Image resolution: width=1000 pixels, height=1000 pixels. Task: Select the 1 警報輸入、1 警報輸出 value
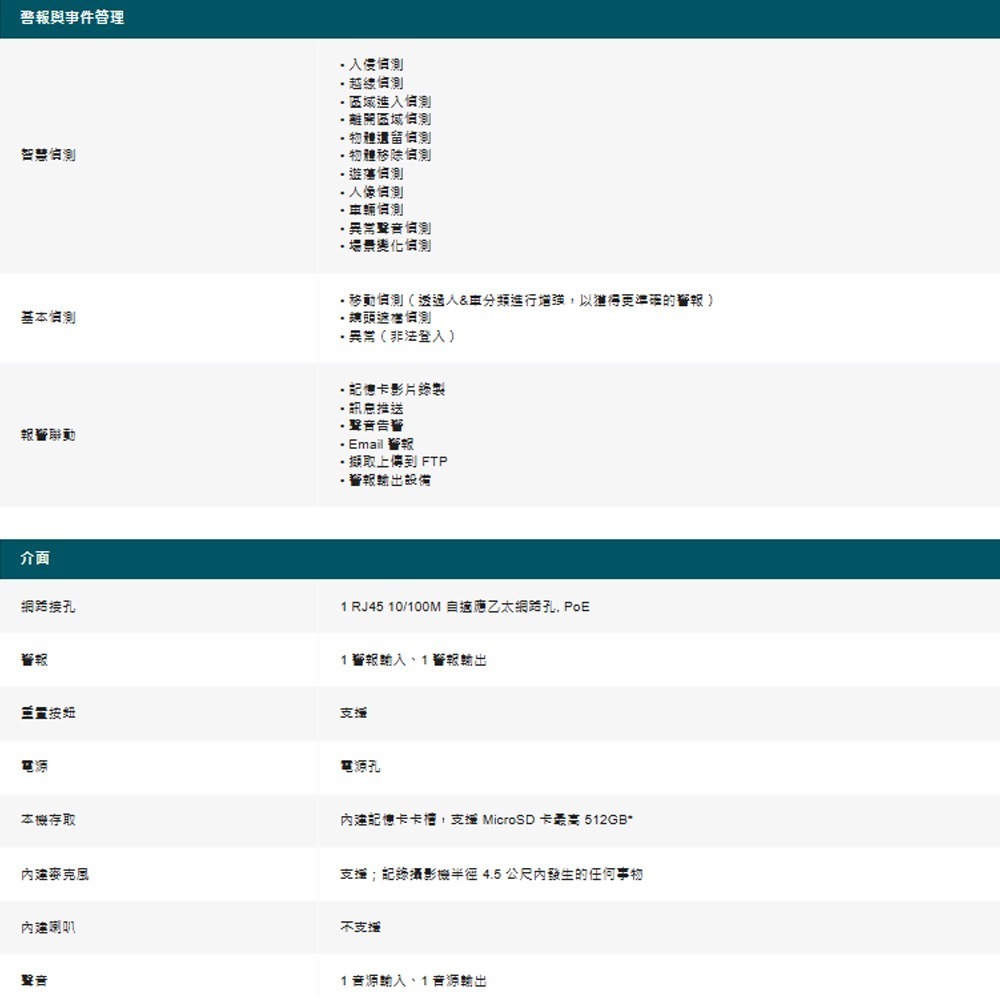[413, 660]
